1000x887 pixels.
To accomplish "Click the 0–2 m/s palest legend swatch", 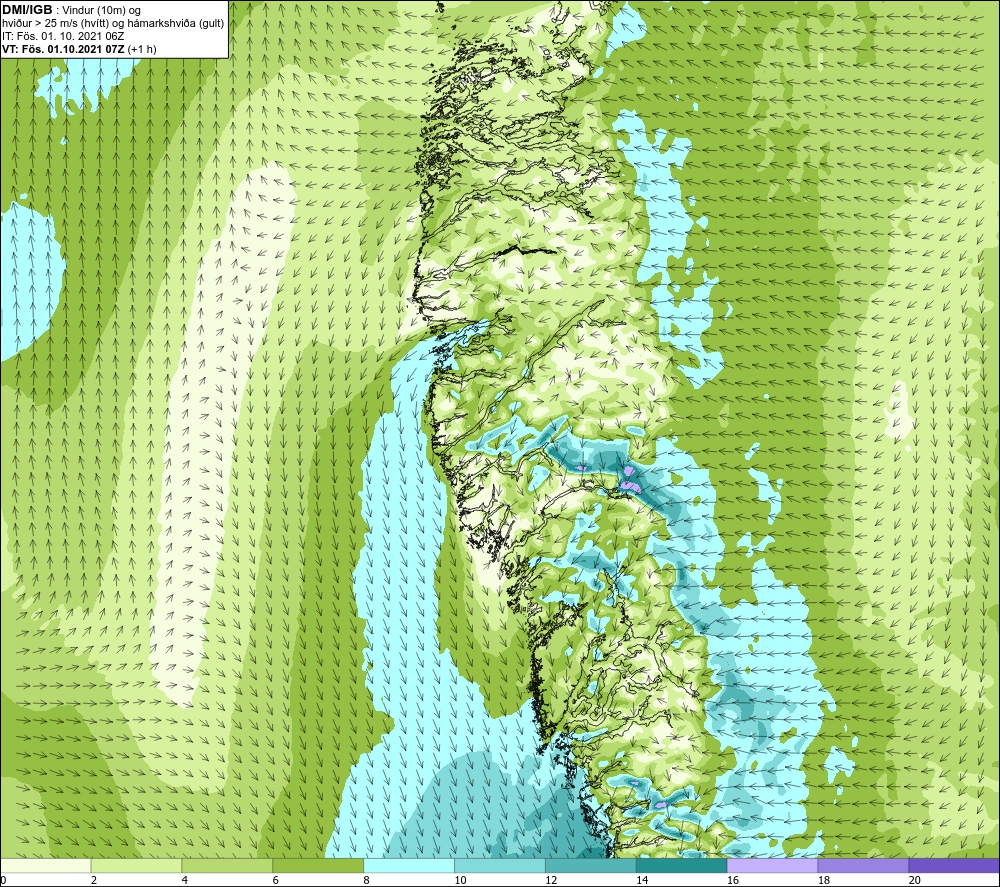I will click(46, 865).
